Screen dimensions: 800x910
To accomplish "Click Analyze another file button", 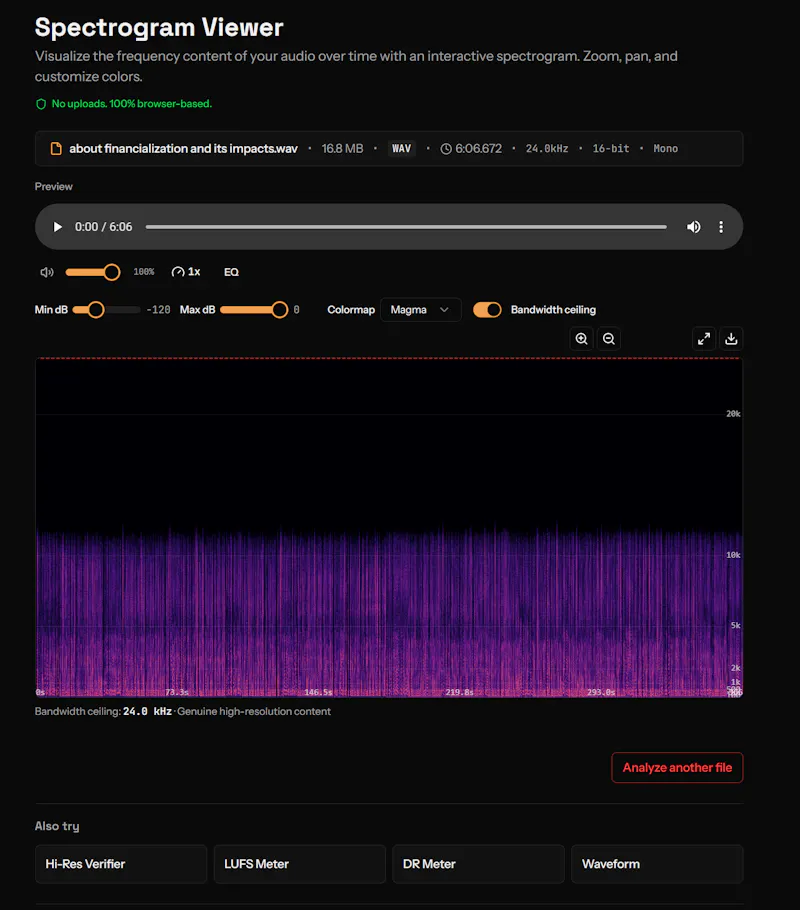I will pos(677,768).
